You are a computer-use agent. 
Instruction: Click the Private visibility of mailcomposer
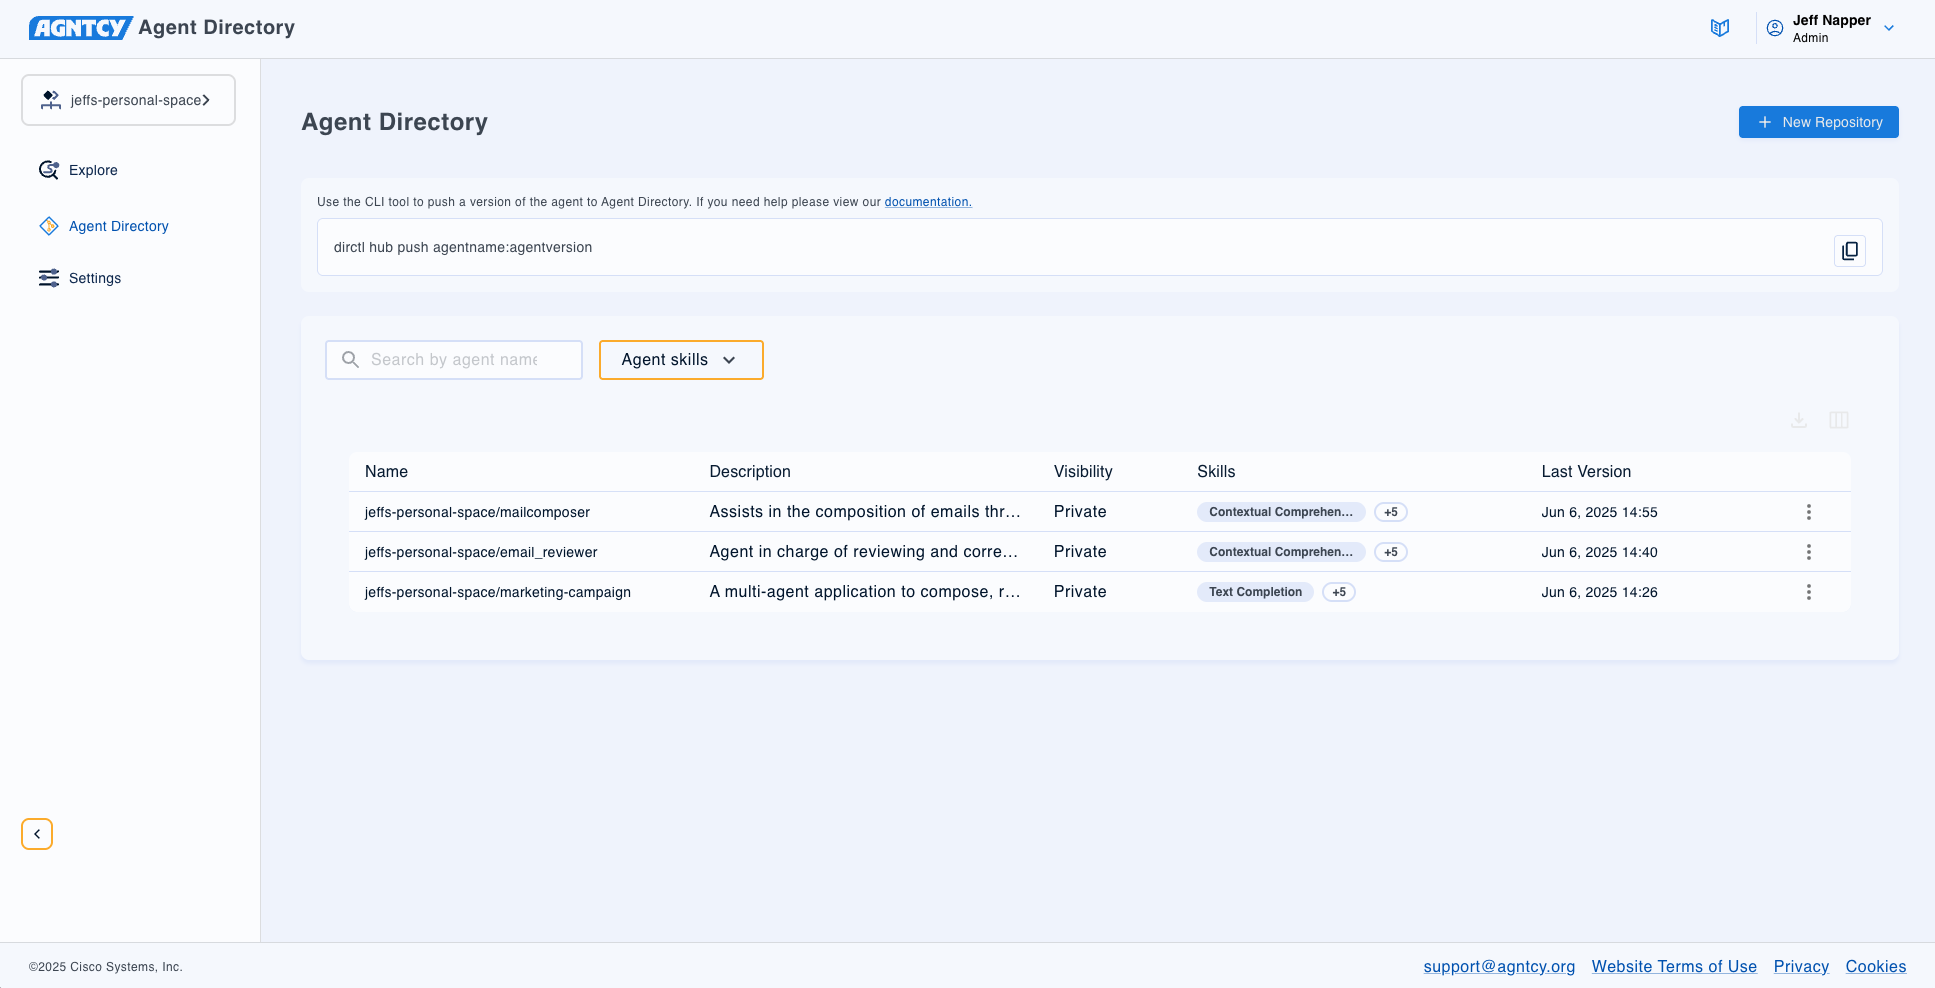(x=1080, y=512)
